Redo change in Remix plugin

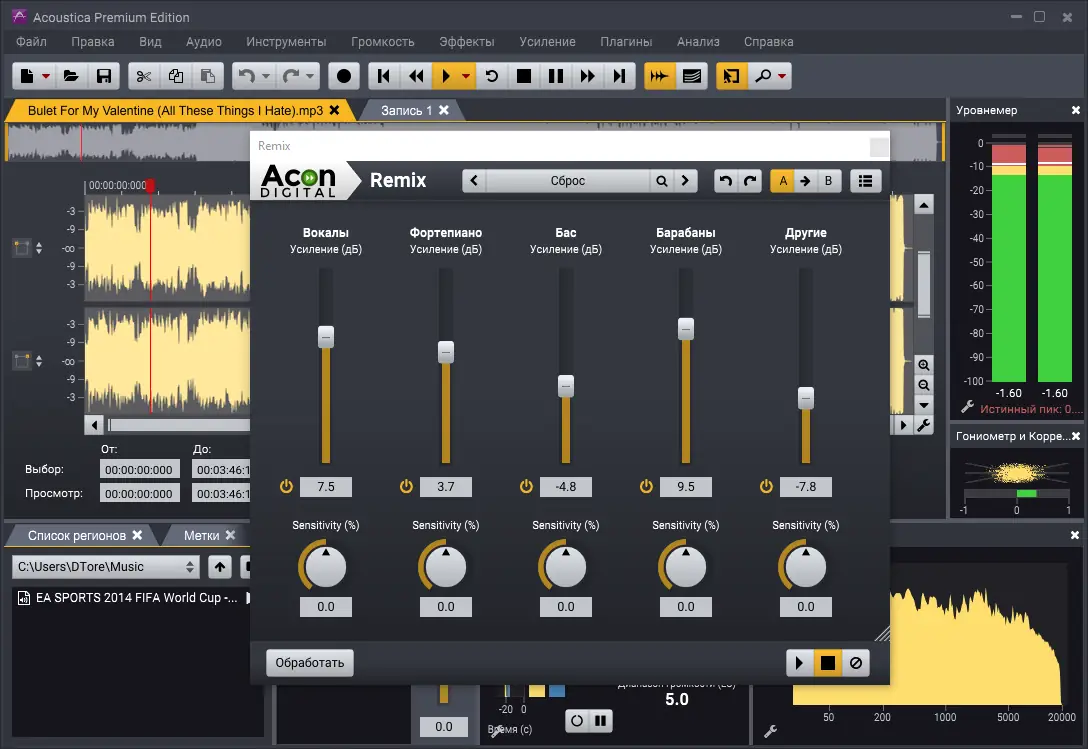click(750, 181)
